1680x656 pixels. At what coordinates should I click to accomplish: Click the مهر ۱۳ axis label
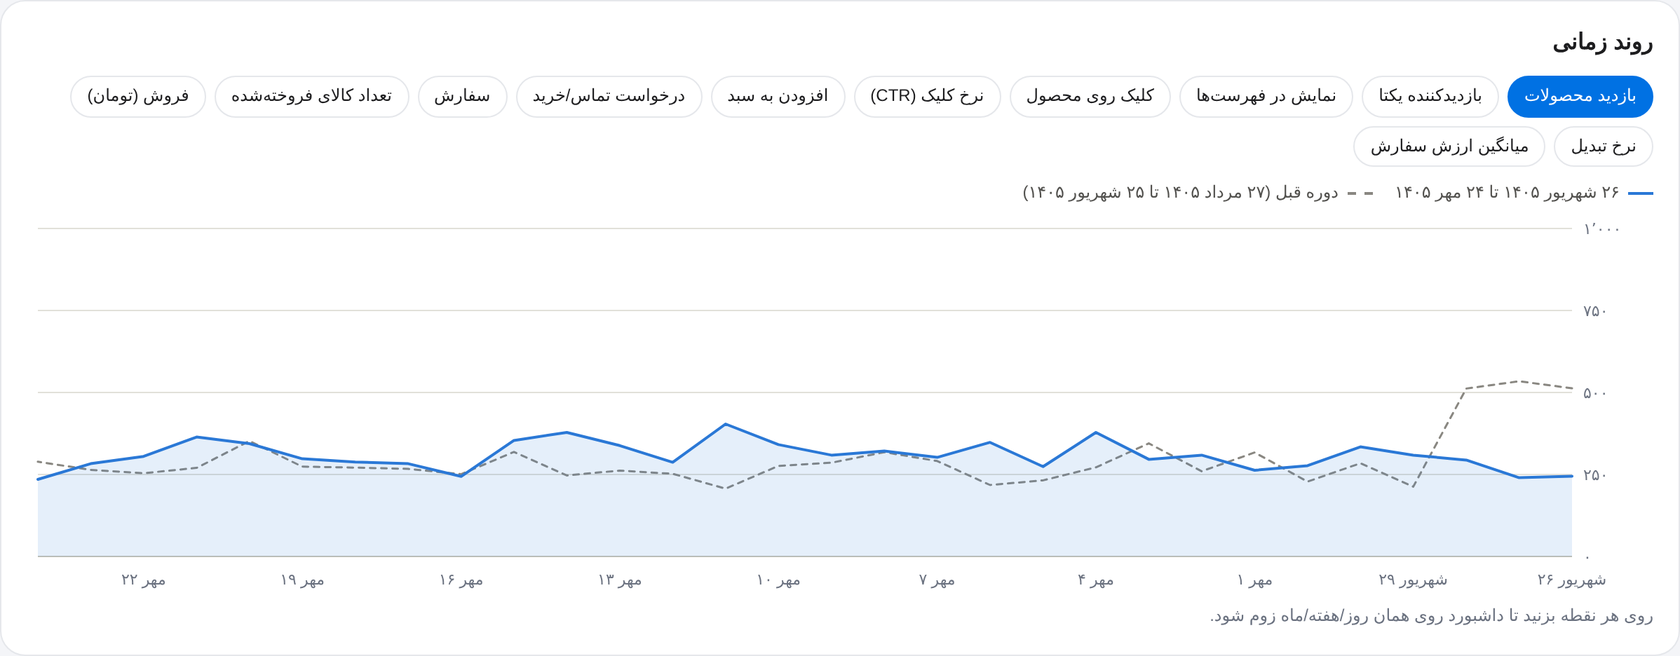pos(619,580)
